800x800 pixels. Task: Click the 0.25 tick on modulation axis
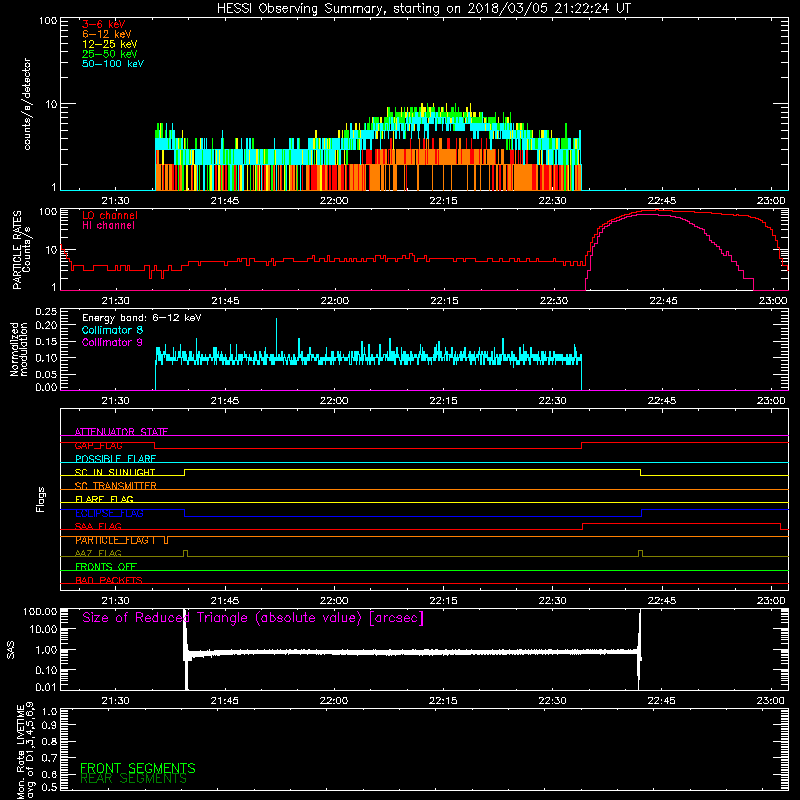pos(47,311)
